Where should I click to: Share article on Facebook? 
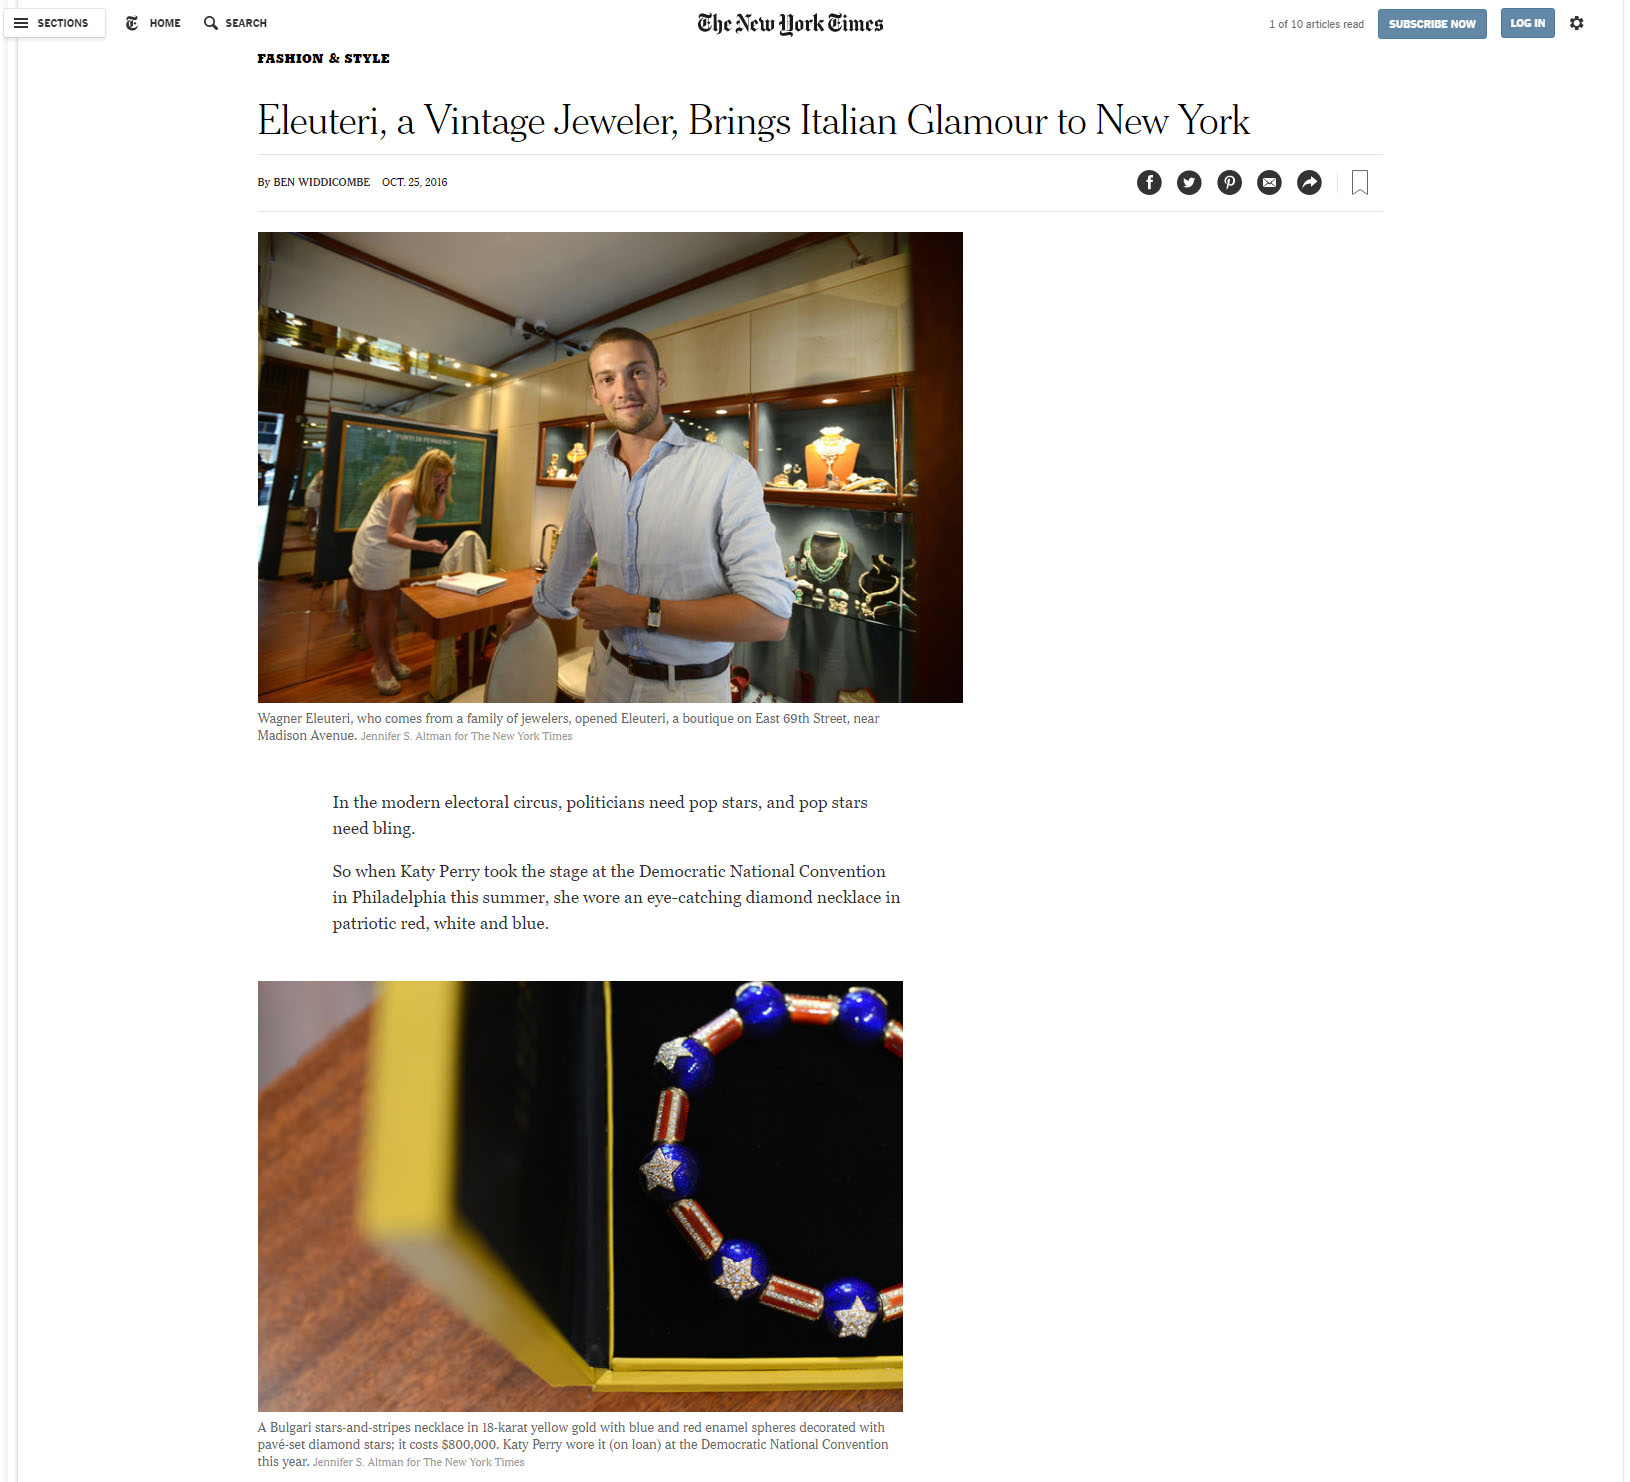coord(1149,182)
